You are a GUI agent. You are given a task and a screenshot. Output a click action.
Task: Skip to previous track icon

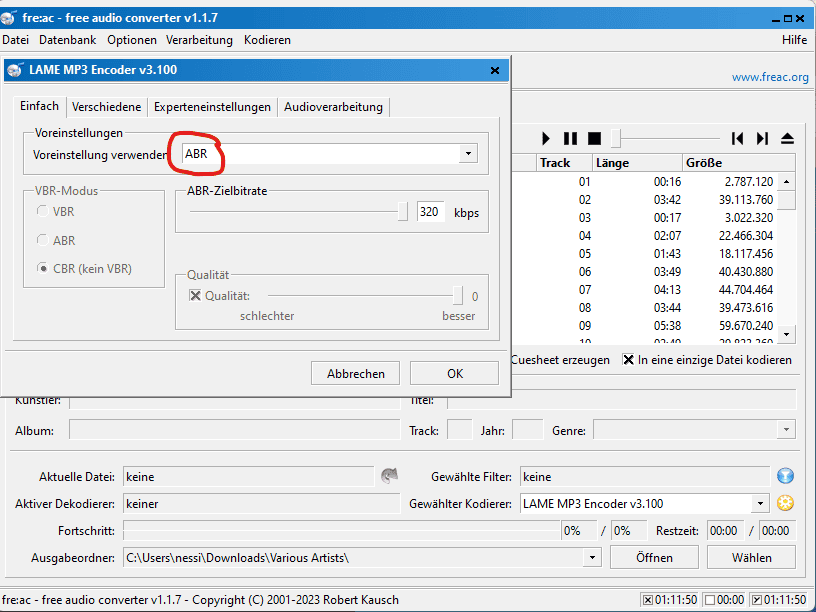tap(738, 138)
